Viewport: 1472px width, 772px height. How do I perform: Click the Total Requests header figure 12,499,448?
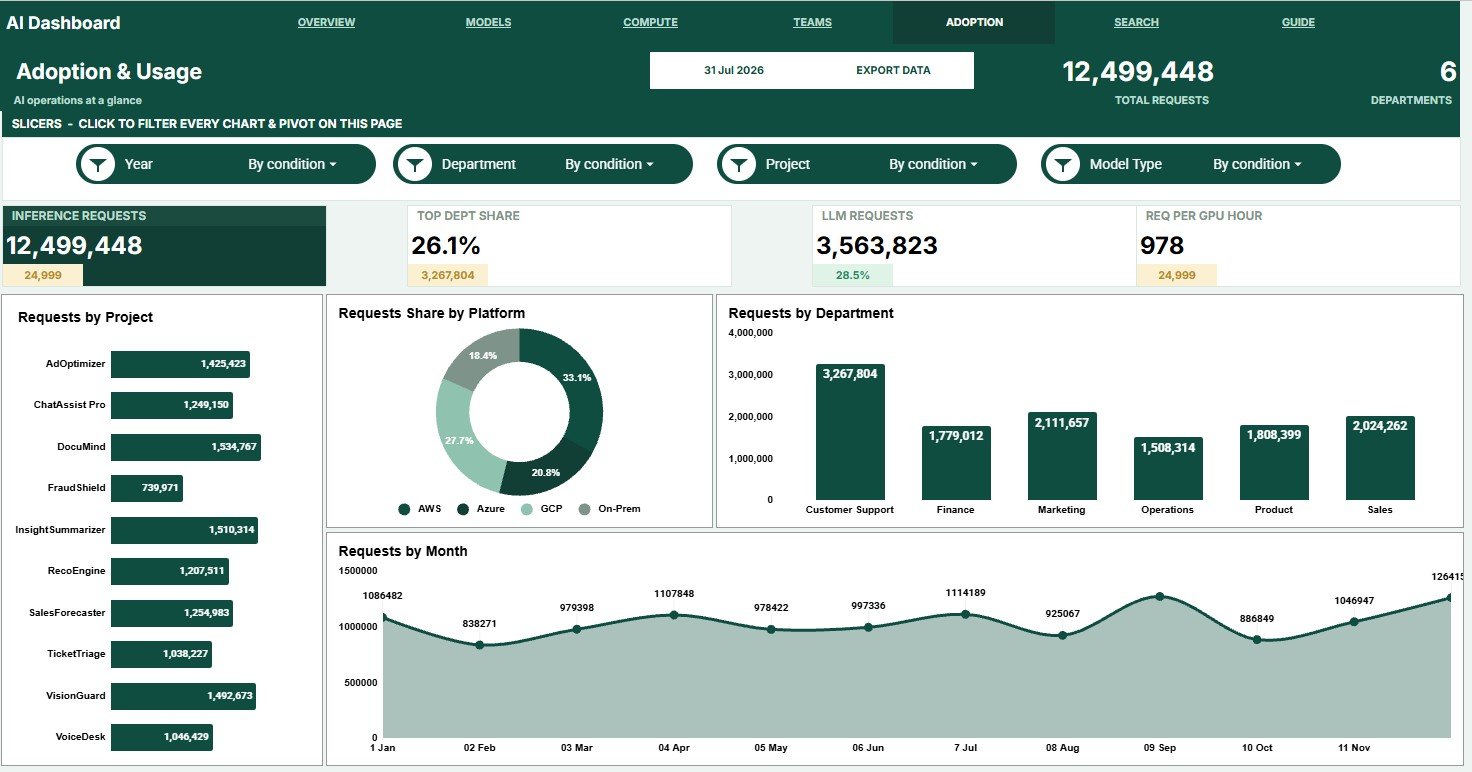point(1138,72)
